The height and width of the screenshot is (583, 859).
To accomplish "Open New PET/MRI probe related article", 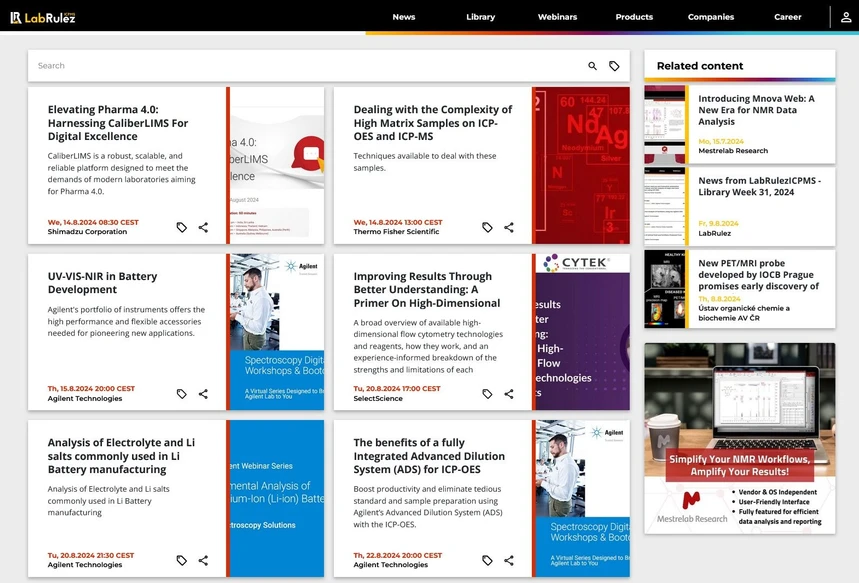I will tap(758, 275).
